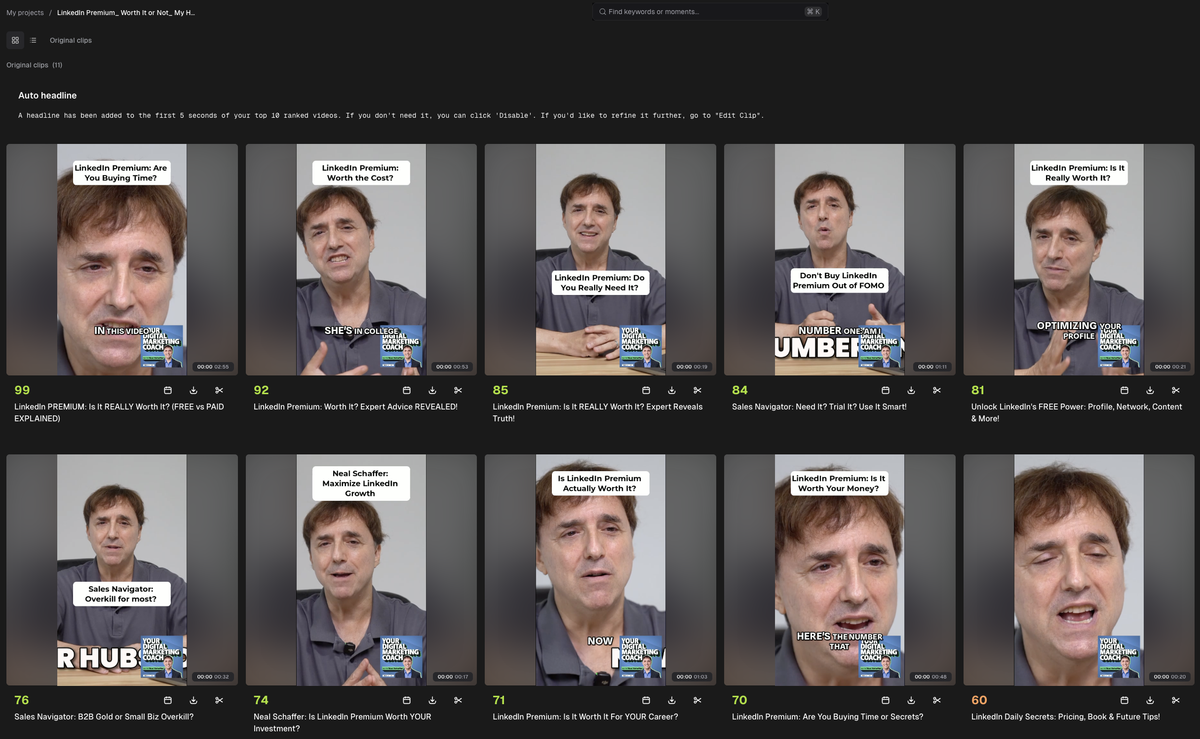Open thumbnail 'LinkedIn Premium: Are You Buying Time?'
Screen dimensions: 1200x739
click(x=122, y=260)
